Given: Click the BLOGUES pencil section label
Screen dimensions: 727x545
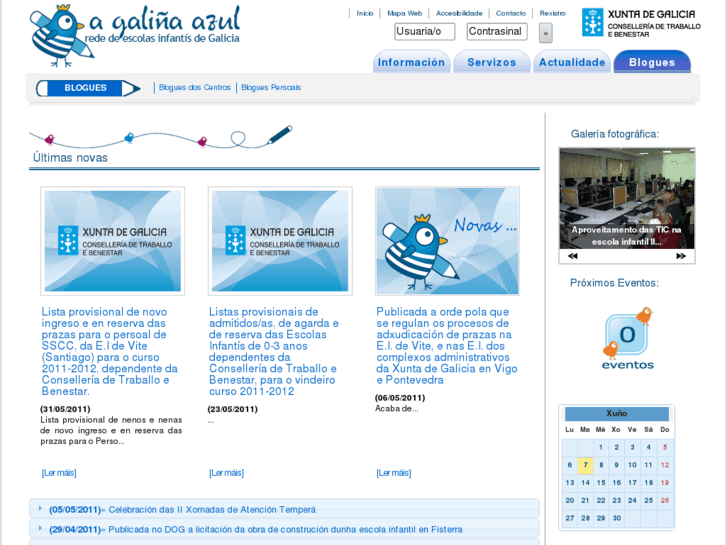Looking at the screenshot, I should [88, 88].
